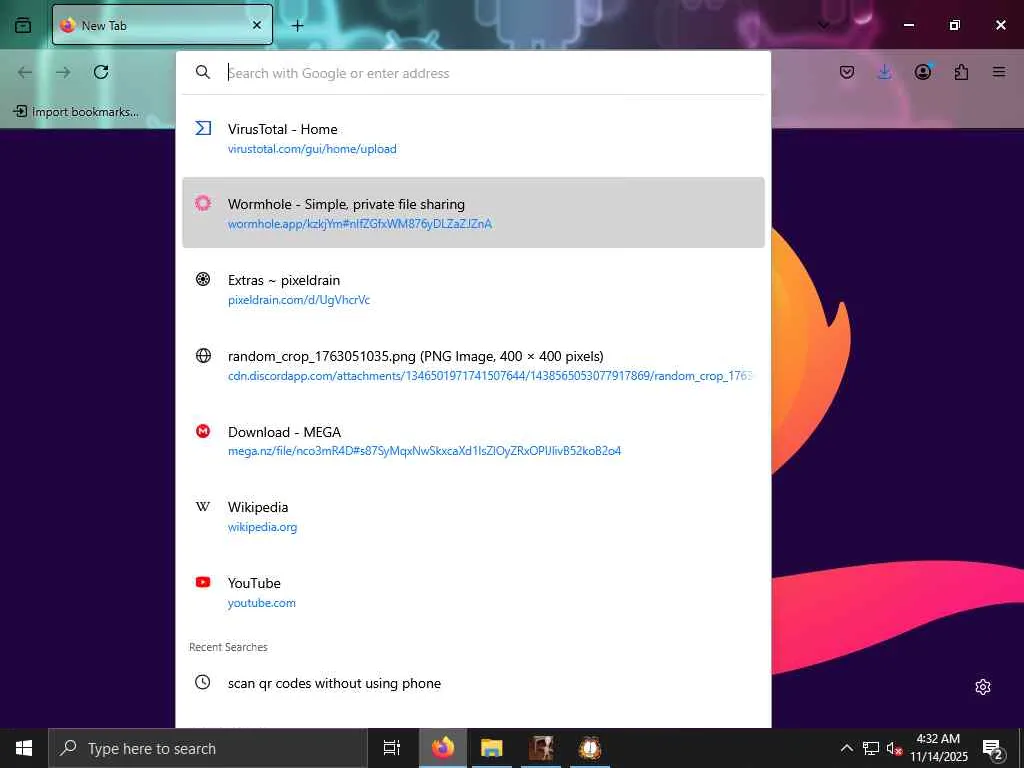Screen dimensions: 1024x768
Task: Click Import bookmarks in bookmarks toolbar
Action: coord(76,112)
